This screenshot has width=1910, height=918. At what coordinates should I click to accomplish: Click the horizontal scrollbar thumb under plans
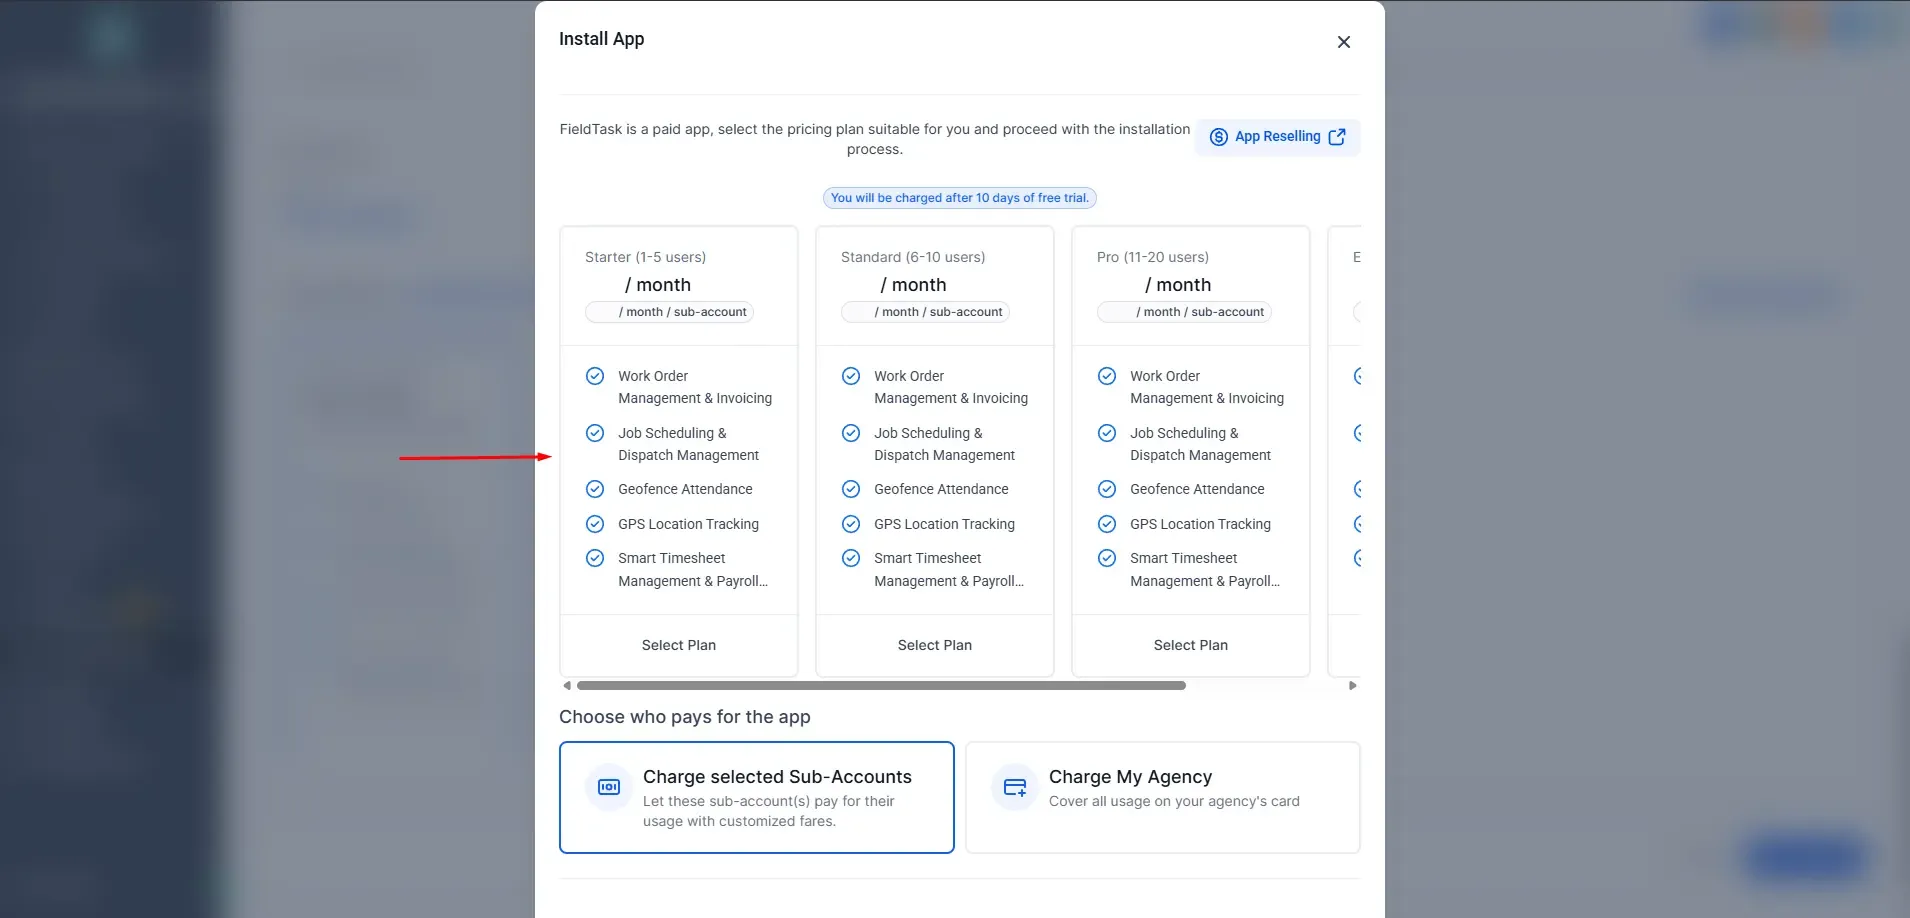pyautogui.click(x=881, y=686)
